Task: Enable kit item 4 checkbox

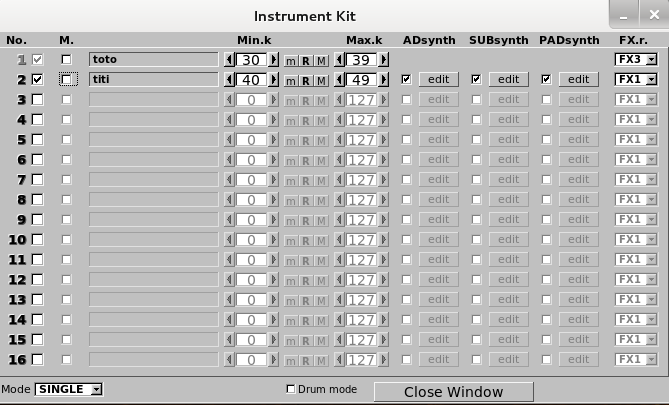Action: point(38,119)
